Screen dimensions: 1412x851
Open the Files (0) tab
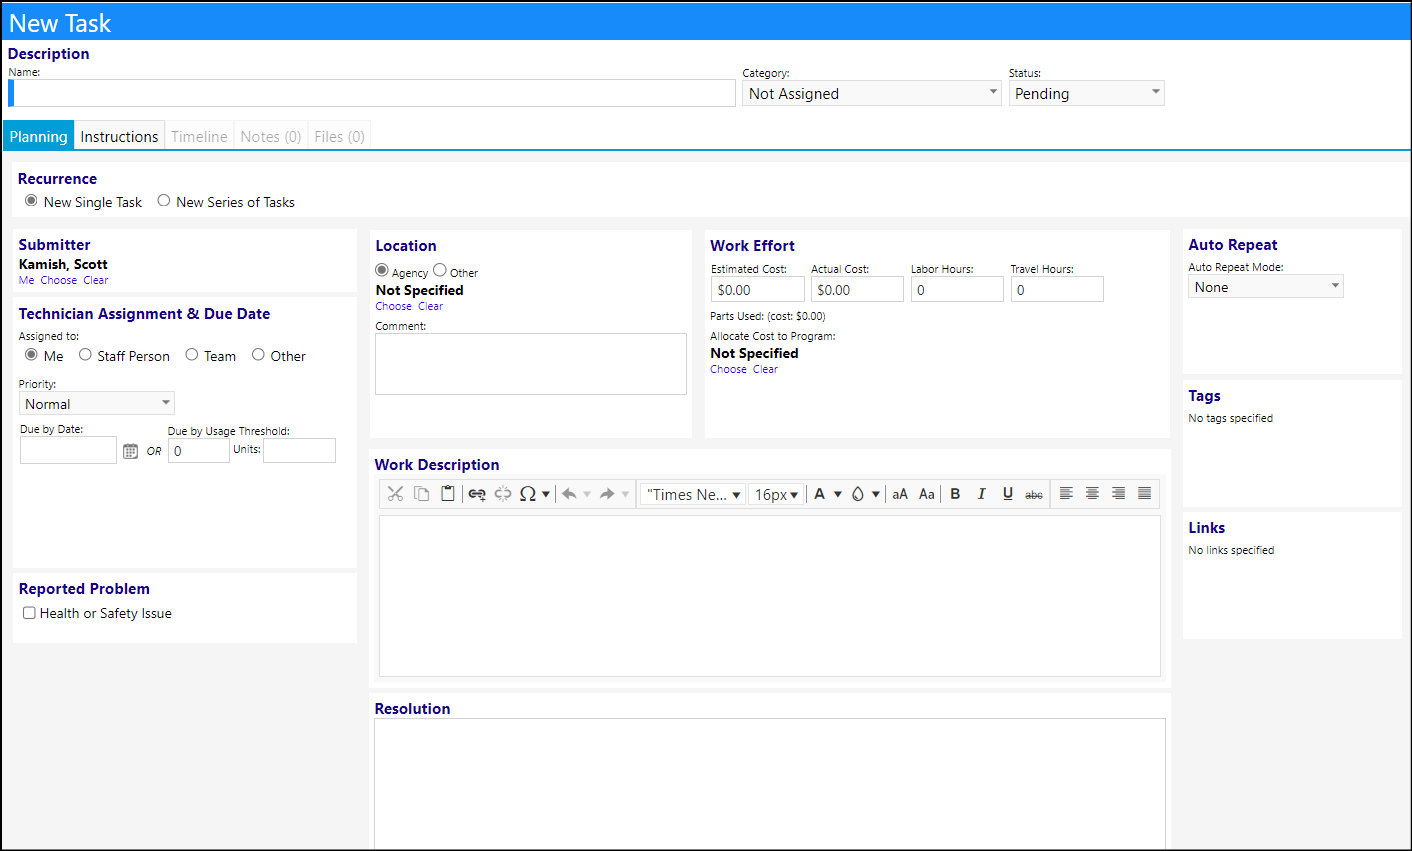339,136
